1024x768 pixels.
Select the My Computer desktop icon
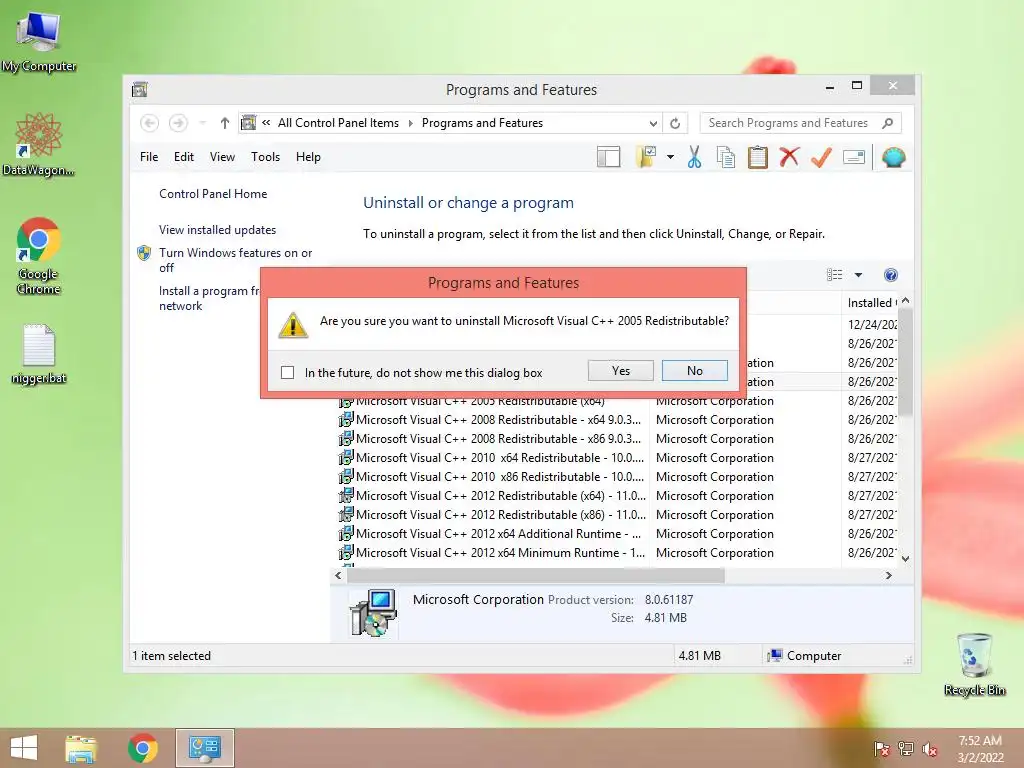(x=39, y=42)
